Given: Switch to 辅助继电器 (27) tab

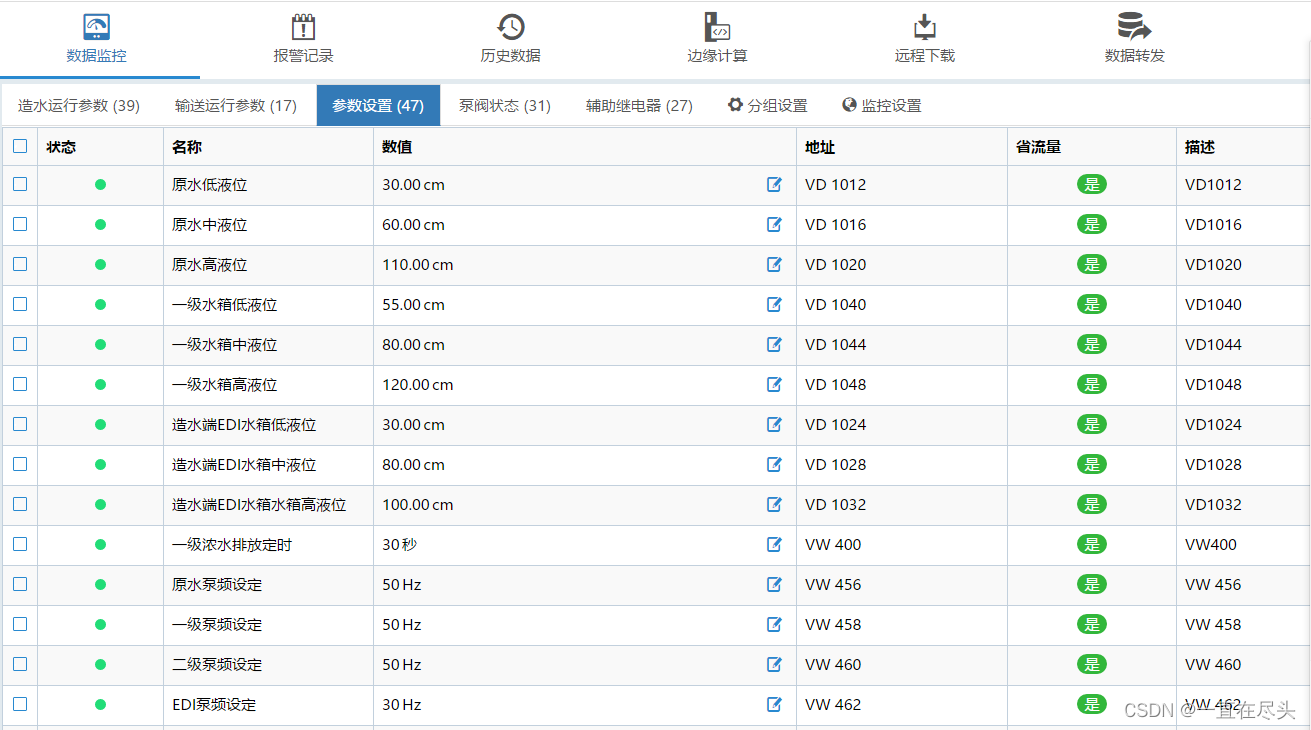Looking at the screenshot, I should click(639, 105).
